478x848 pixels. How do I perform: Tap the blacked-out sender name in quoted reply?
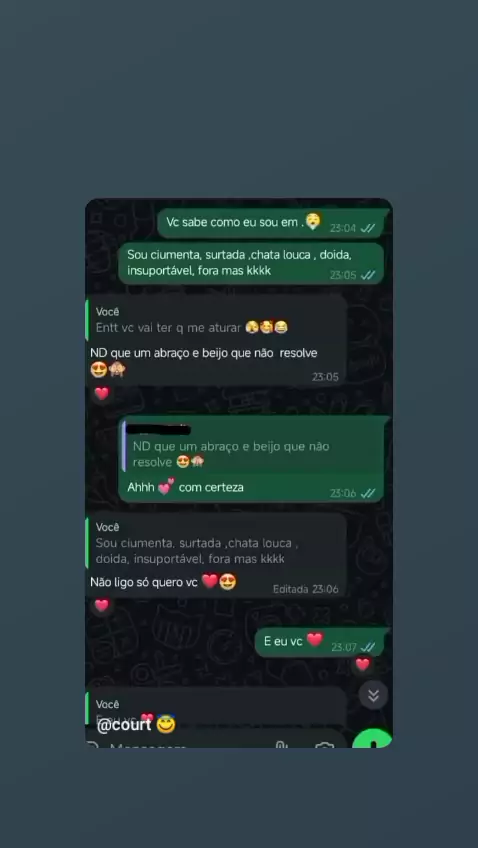coord(162,430)
